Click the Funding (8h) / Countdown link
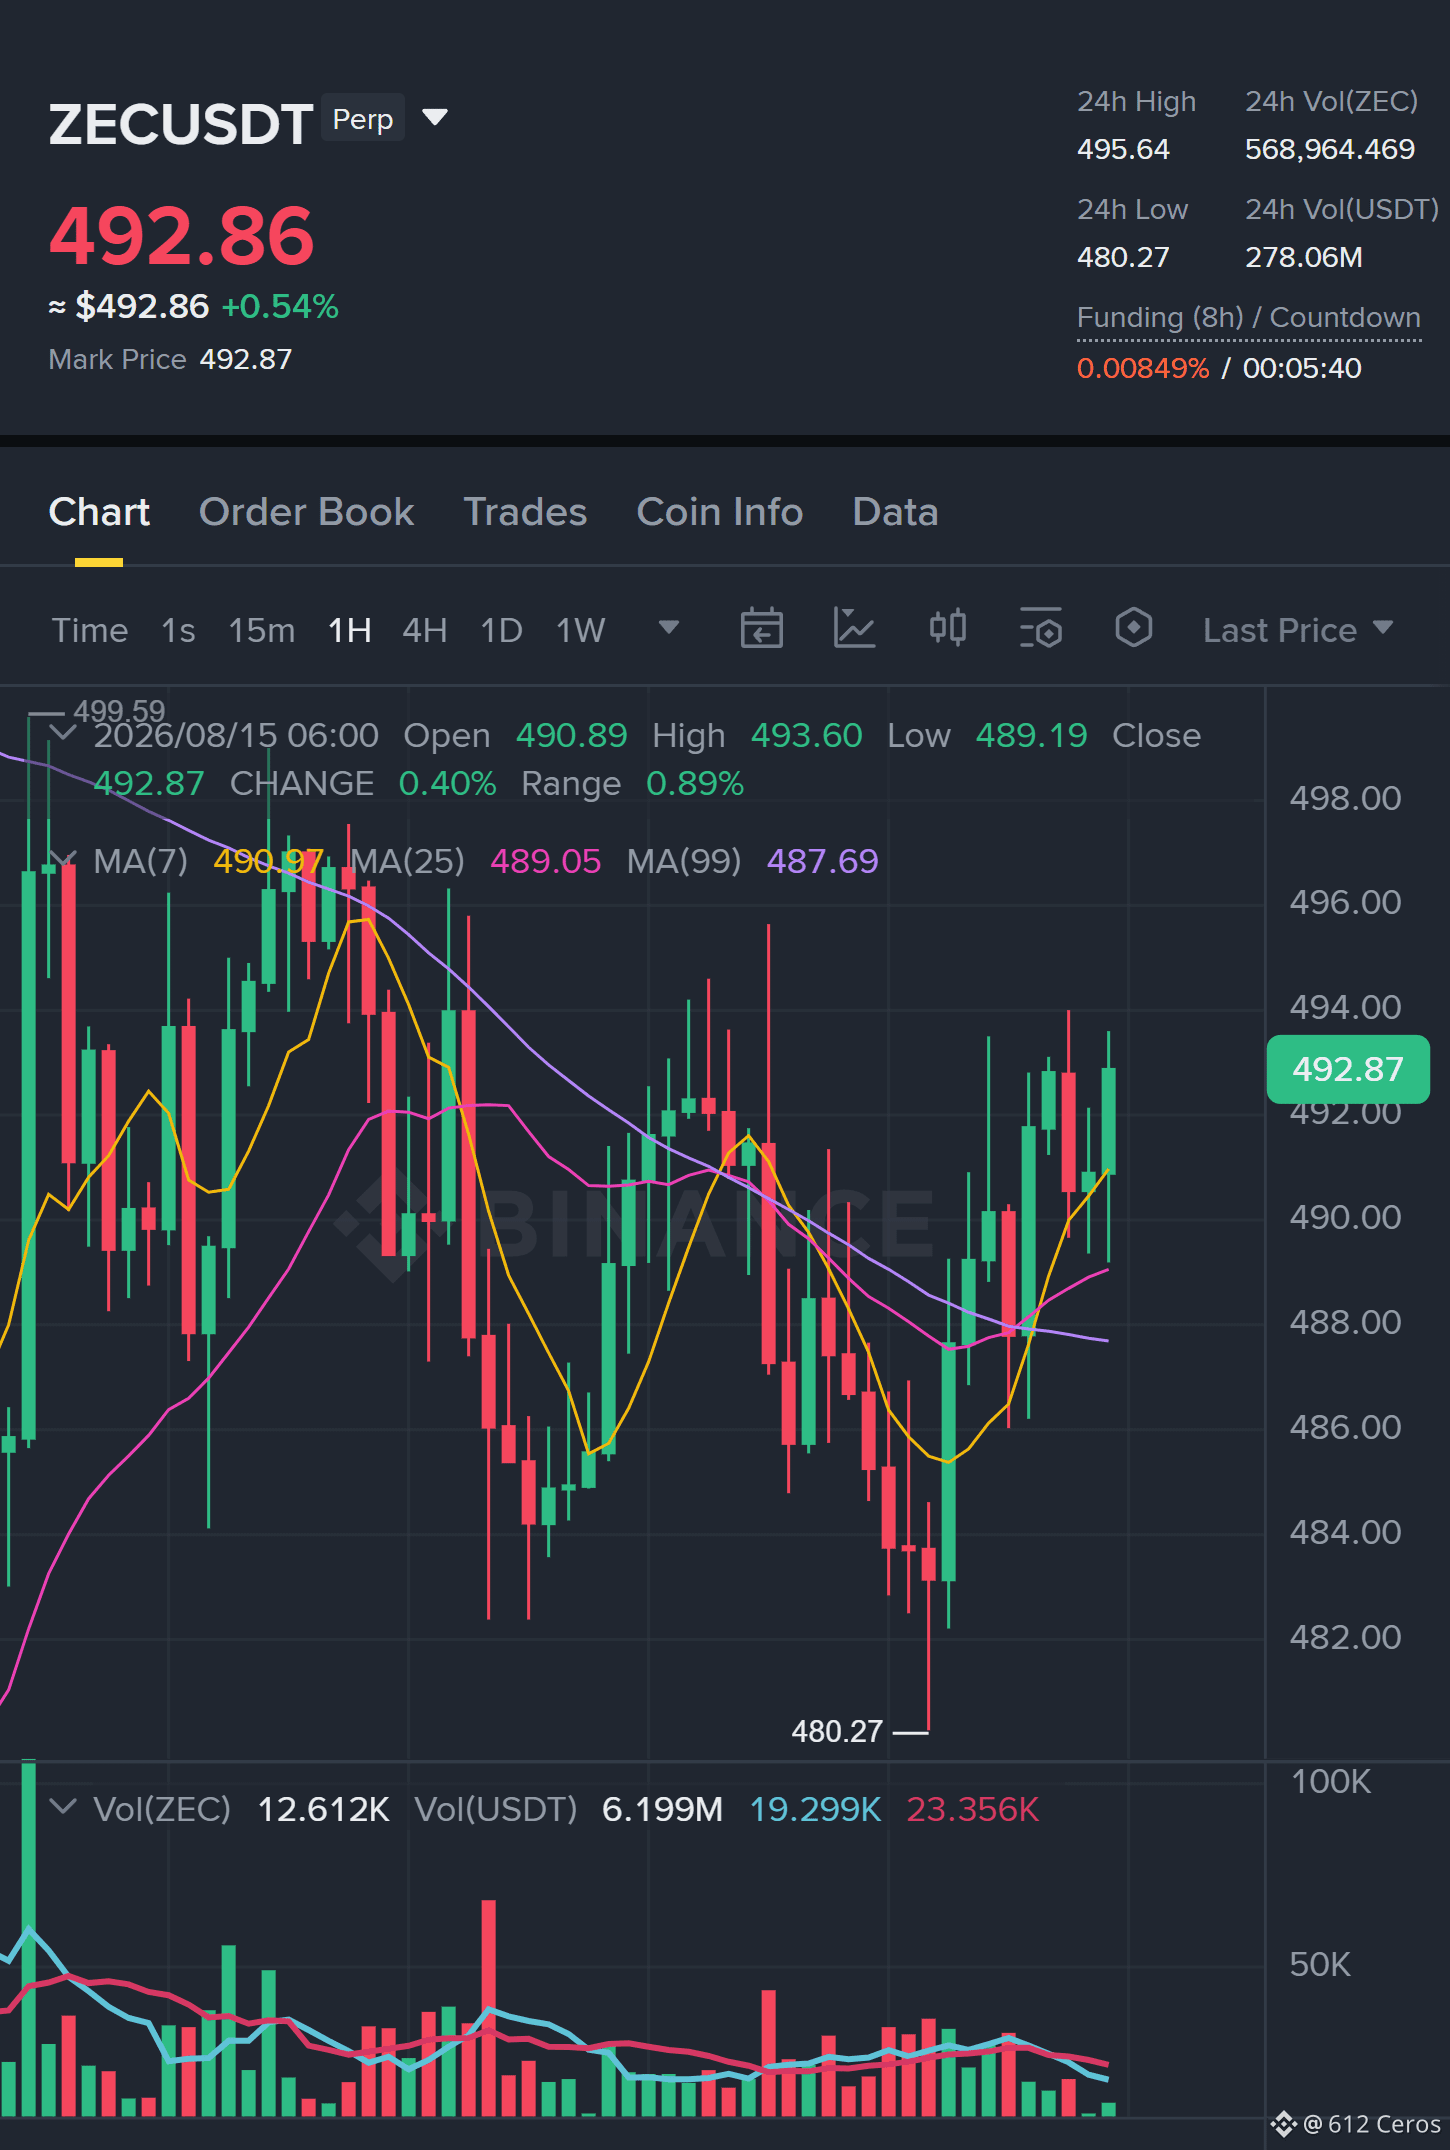The width and height of the screenshot is (1450, 2150). tap(1248, 318)
